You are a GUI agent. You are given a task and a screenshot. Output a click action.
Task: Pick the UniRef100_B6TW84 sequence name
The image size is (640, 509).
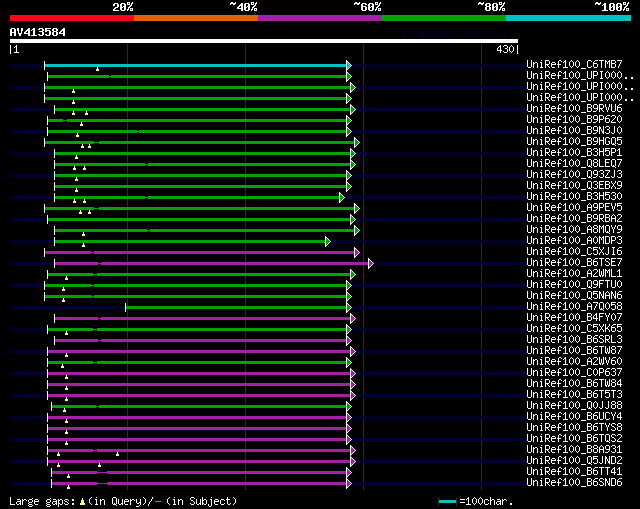tap(574, 384)
